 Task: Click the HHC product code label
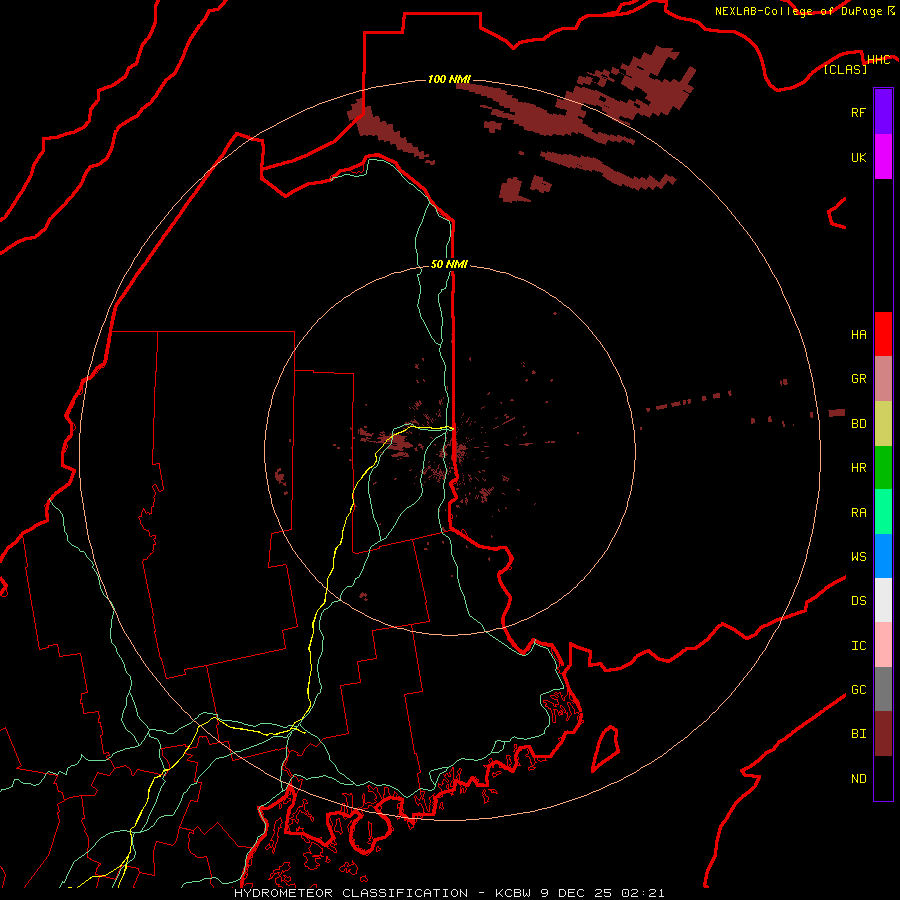(878, 60)
